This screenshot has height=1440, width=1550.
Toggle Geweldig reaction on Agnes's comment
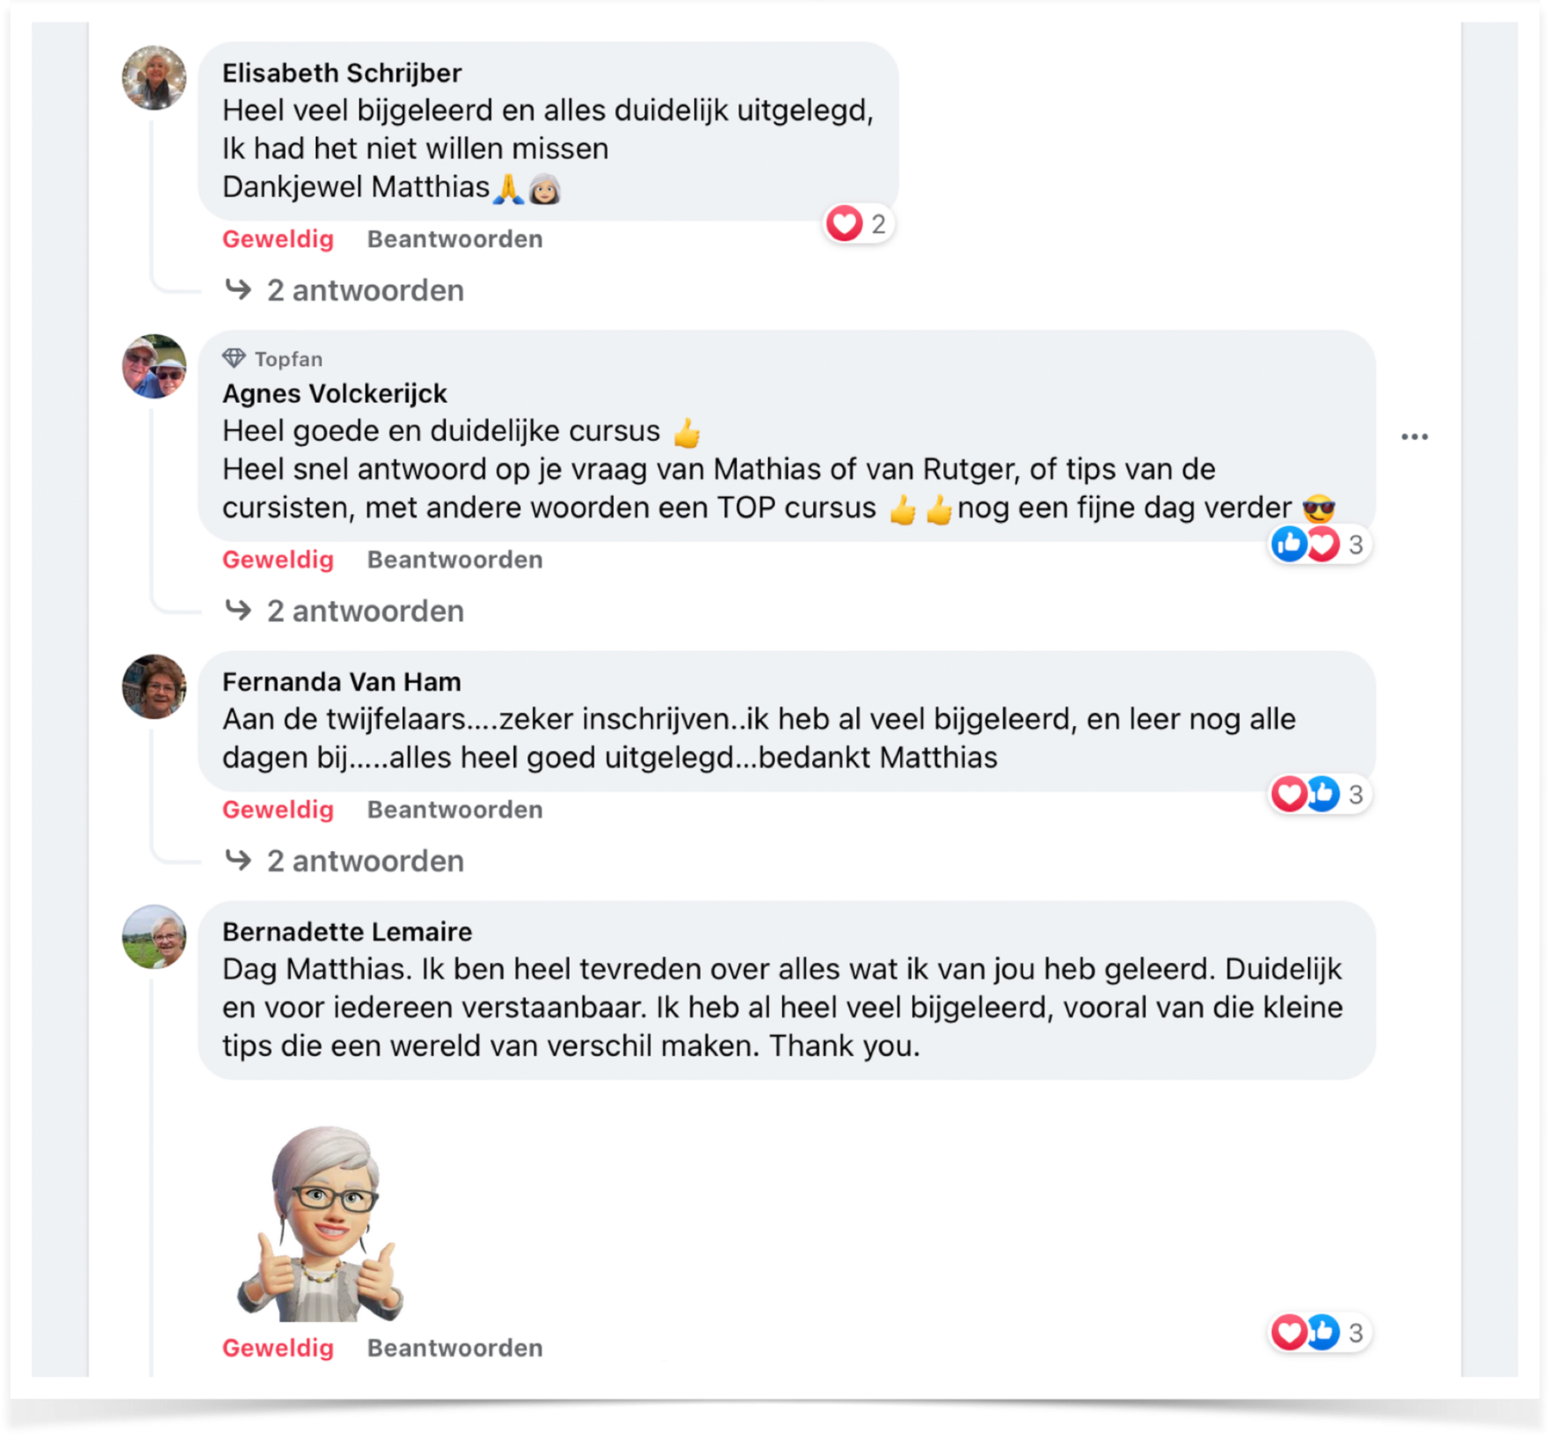point(278,560)
